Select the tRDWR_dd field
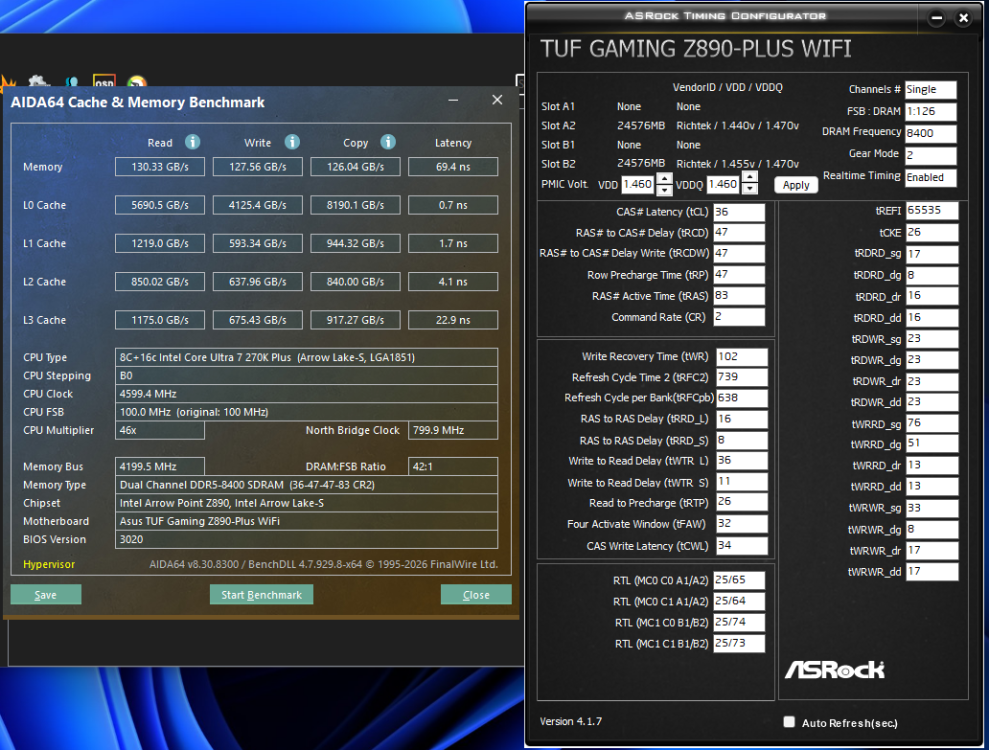The image size is (989, 750). (x=932, y=402)
